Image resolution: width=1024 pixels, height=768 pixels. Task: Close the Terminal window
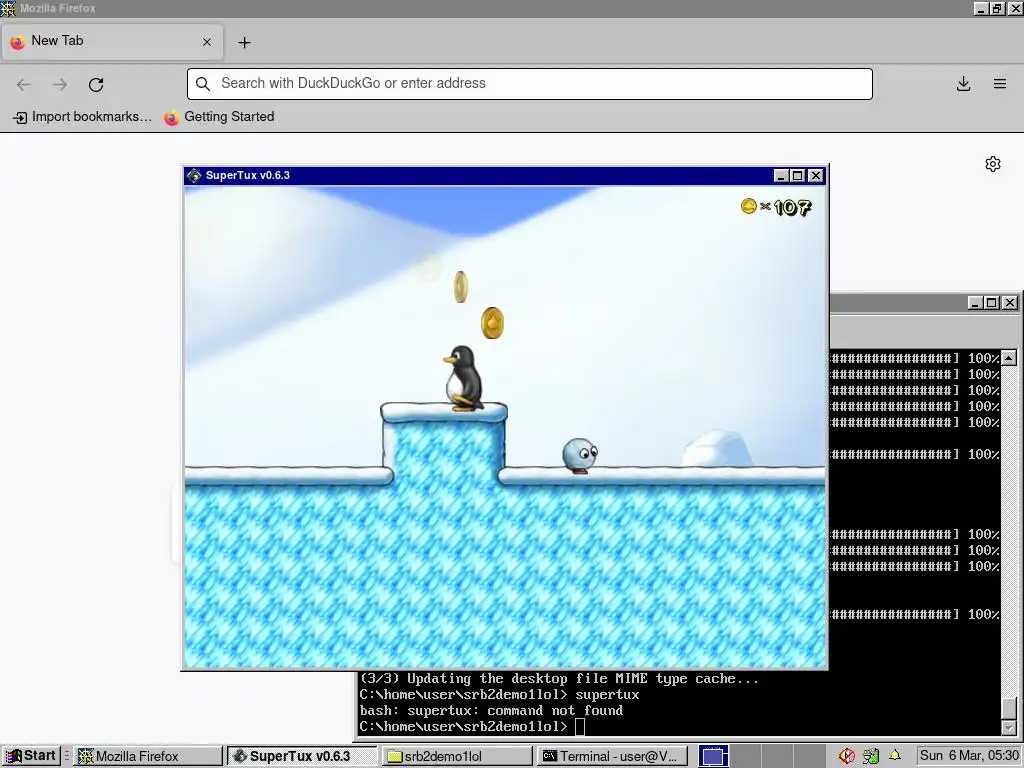[x=1010, y=302]
